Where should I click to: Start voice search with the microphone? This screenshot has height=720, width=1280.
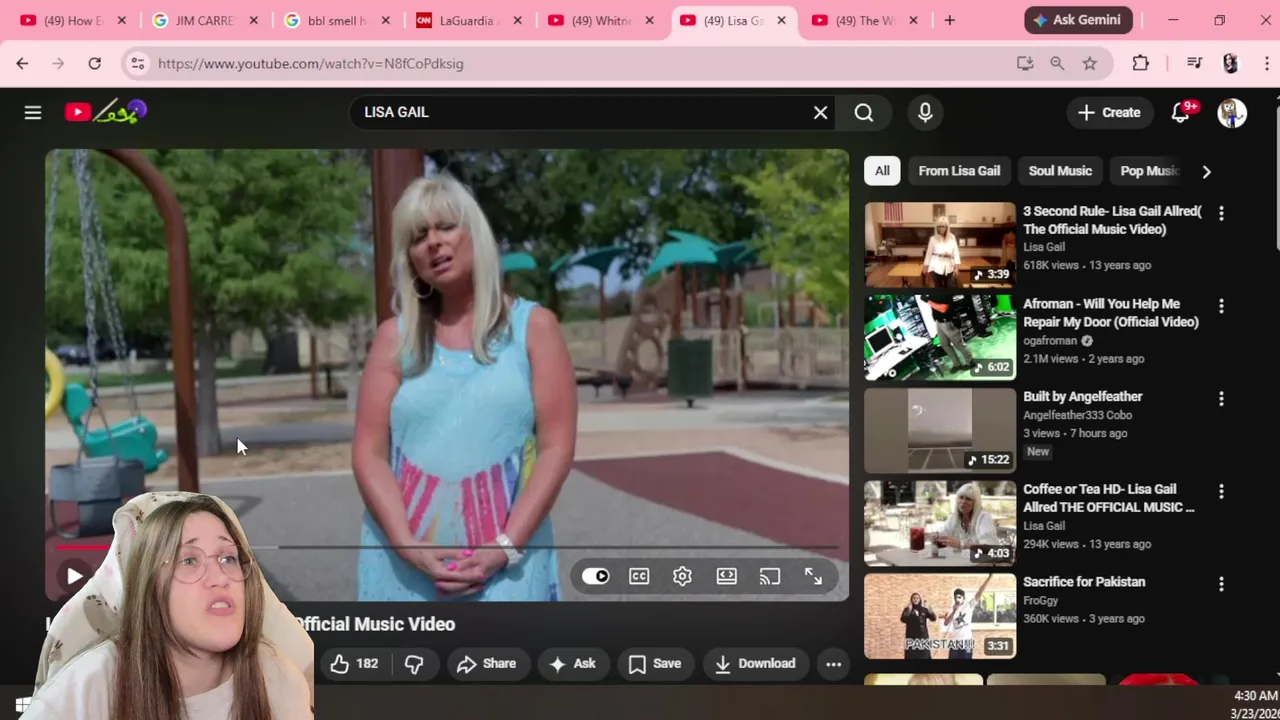point(925,112)
